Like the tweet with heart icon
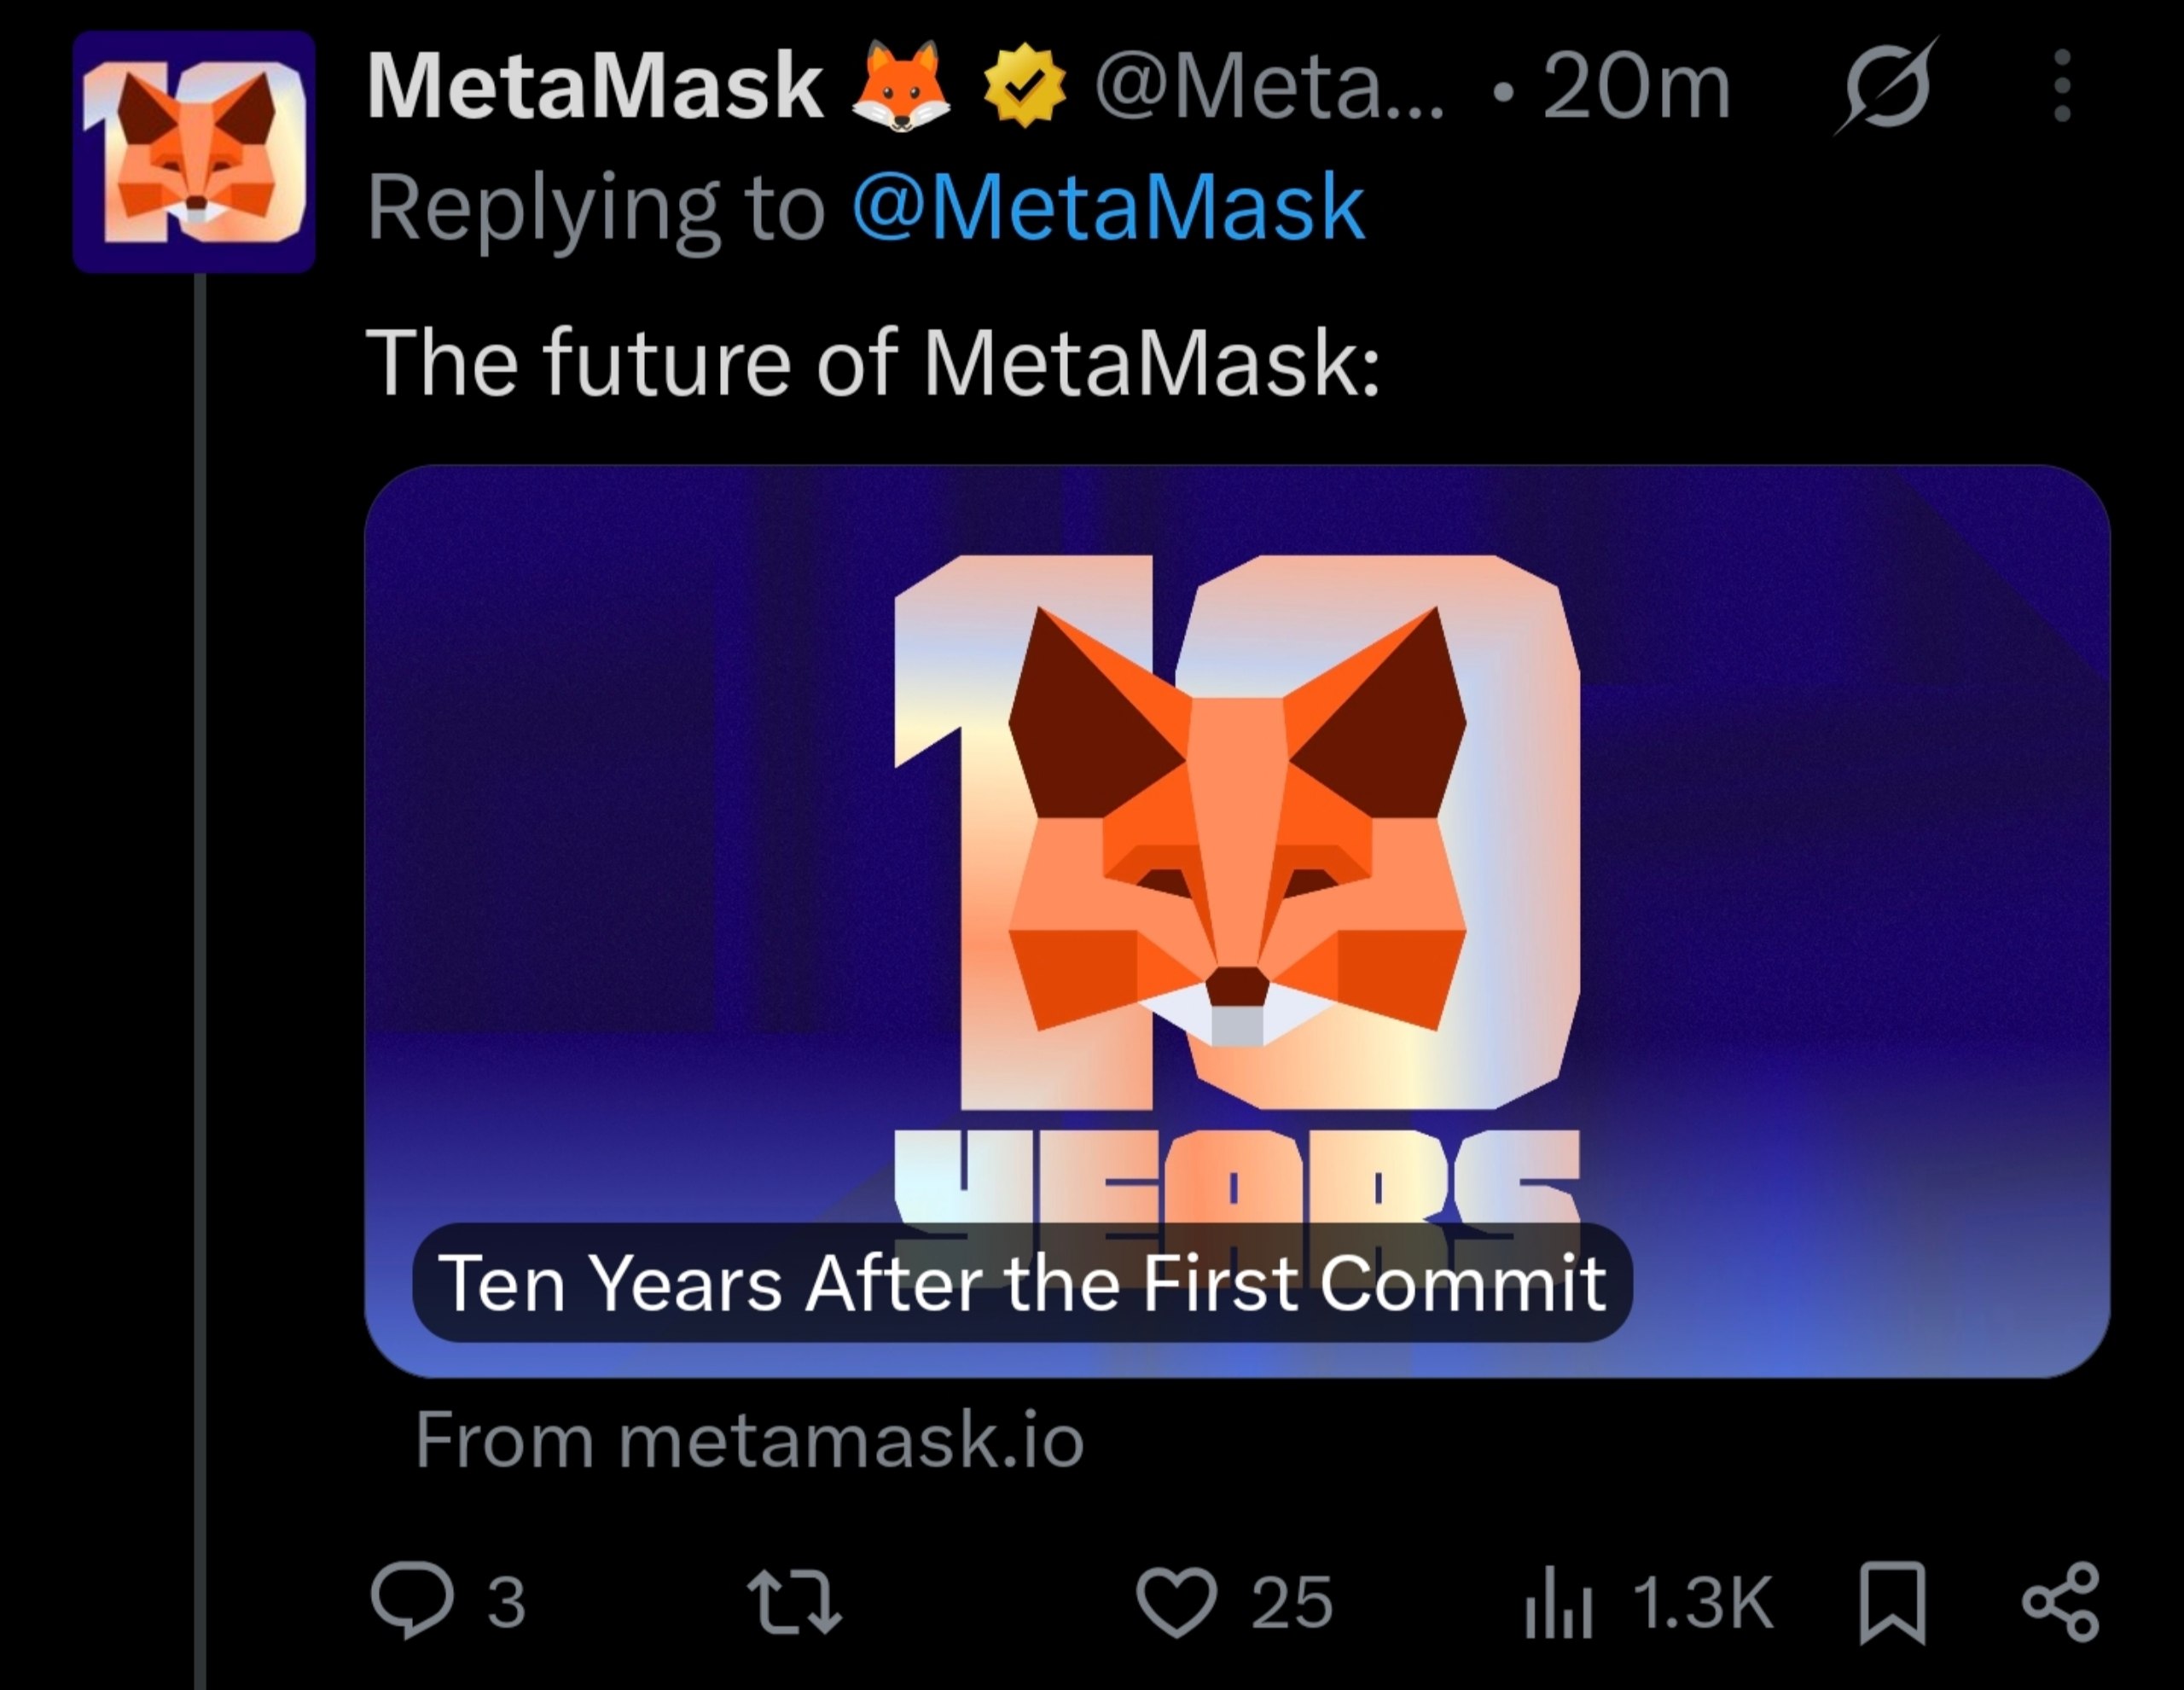This screenshot has height=1690, width=2184. pyautogui.click(x=1177, y=1602)
